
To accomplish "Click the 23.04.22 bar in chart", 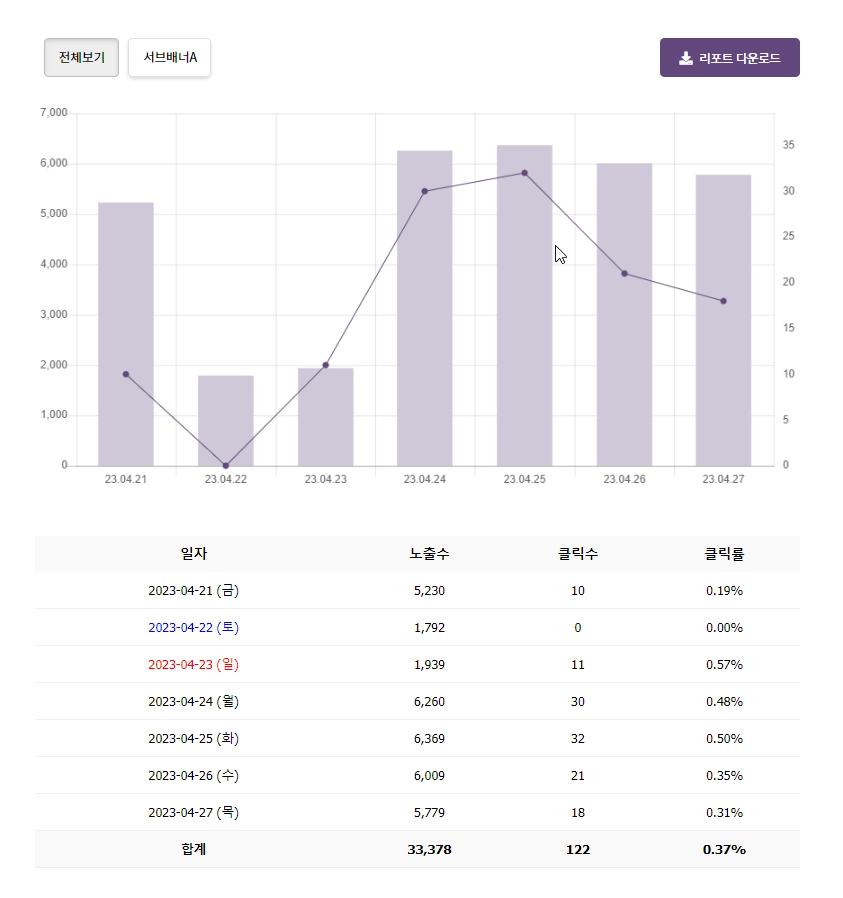I will [226, 420].
